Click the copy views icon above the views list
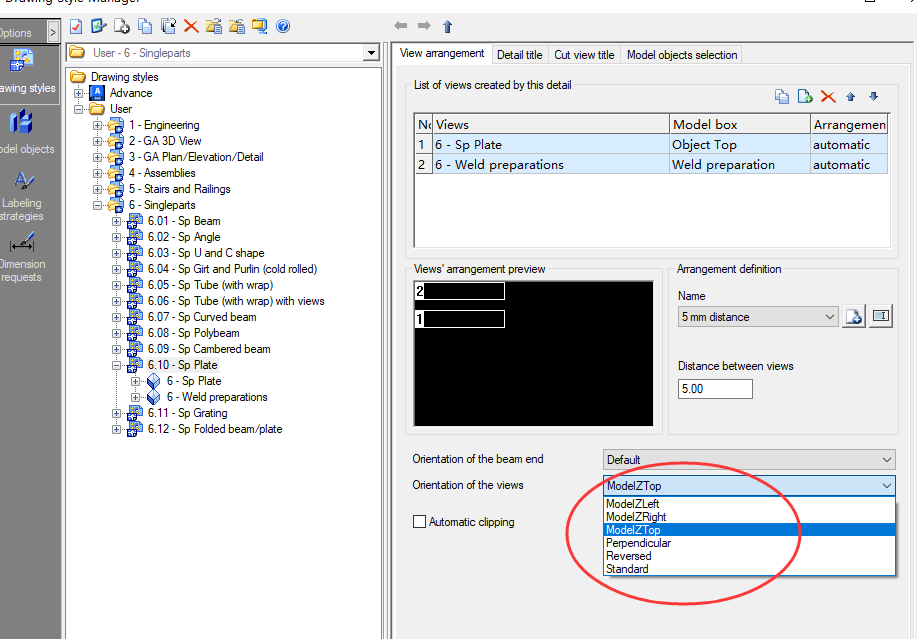 click(x=782, y=96)
